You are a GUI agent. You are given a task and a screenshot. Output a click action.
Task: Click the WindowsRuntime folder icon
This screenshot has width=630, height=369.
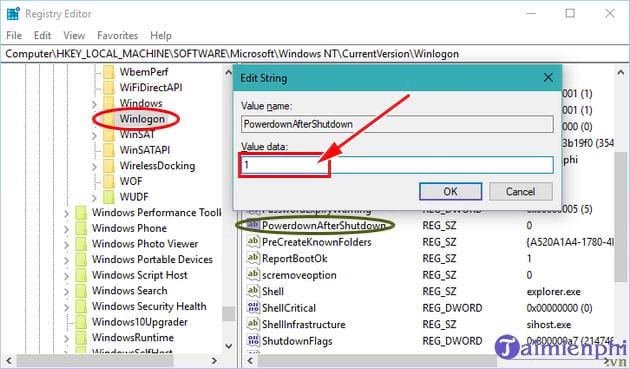81,338
